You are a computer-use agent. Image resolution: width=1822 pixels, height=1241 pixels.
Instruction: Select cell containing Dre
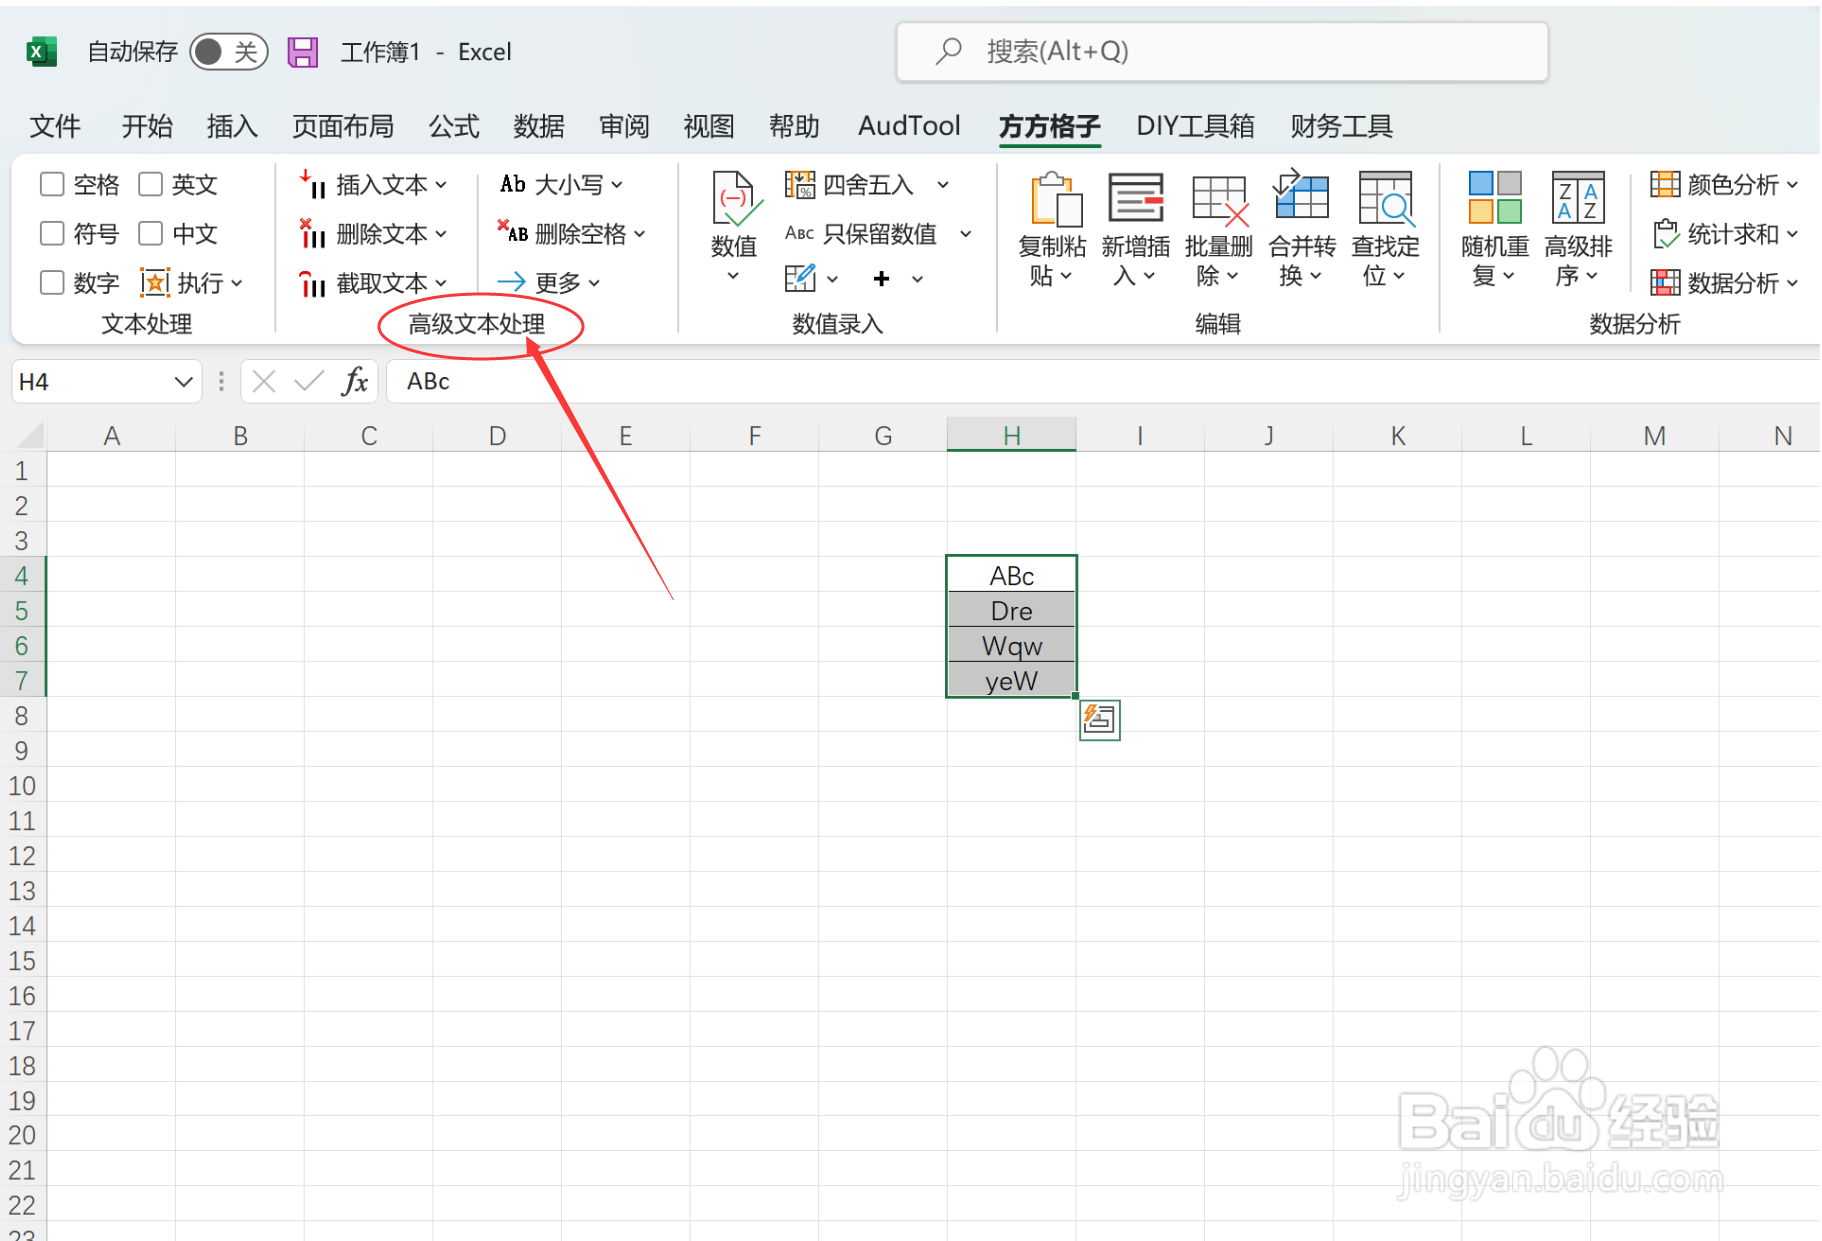pos(1011,610)
